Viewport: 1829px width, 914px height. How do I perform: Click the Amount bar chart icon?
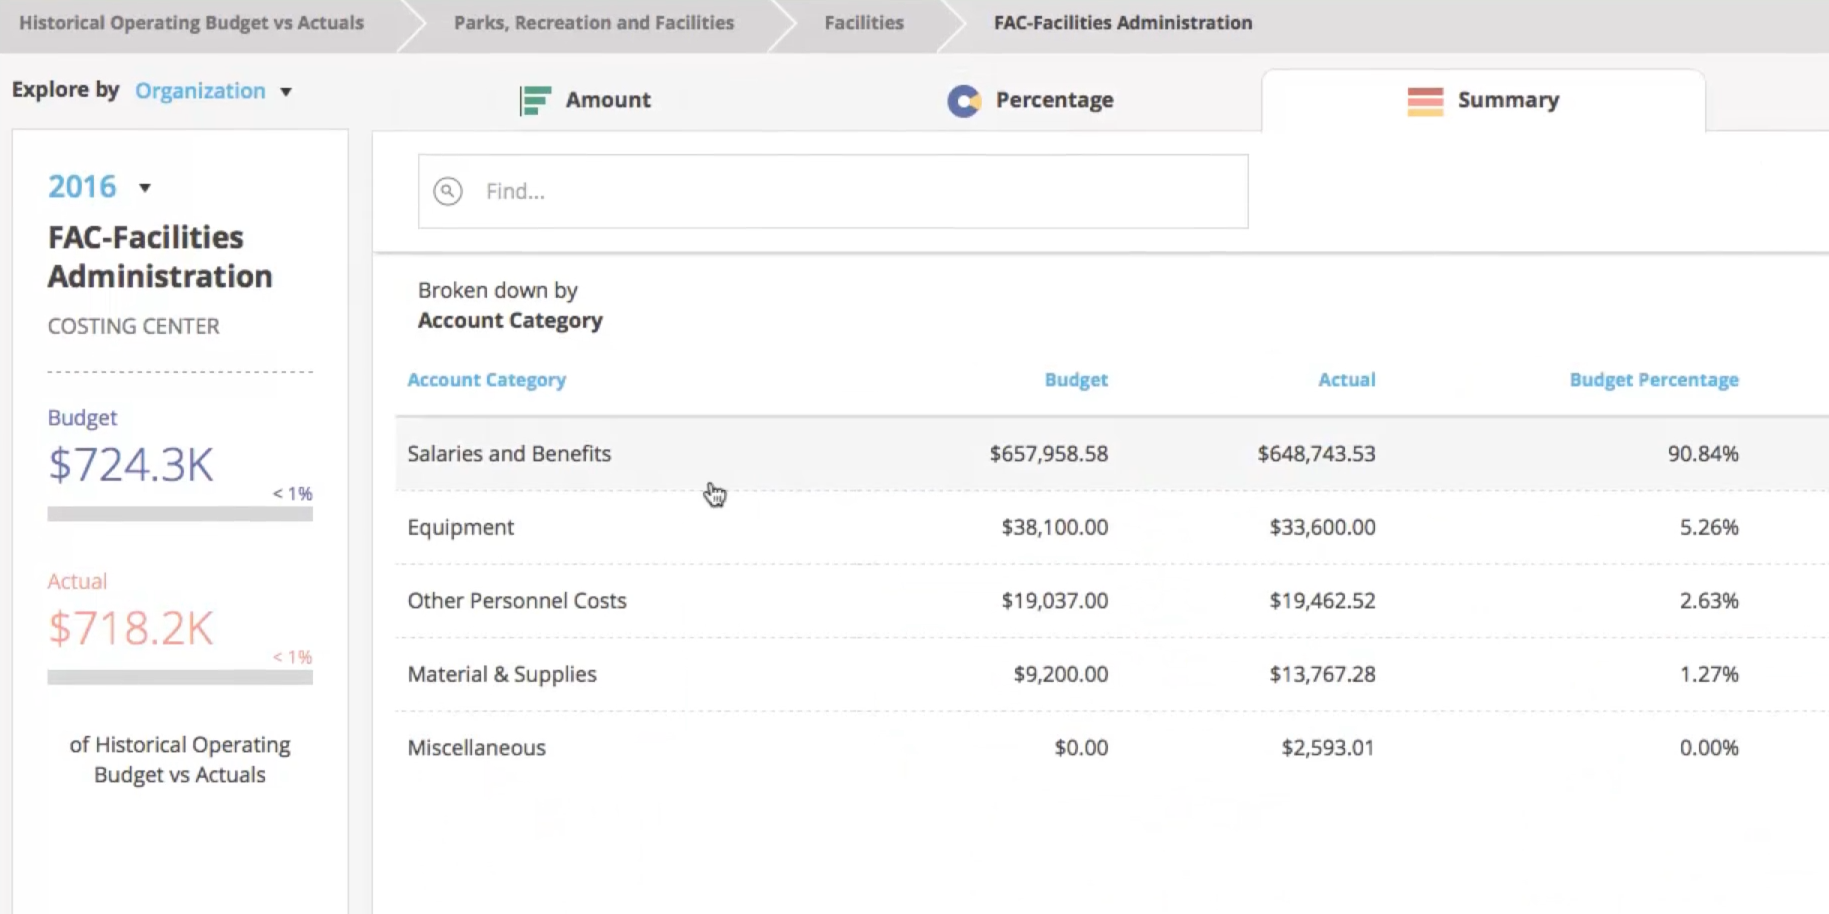pos(535,100)
